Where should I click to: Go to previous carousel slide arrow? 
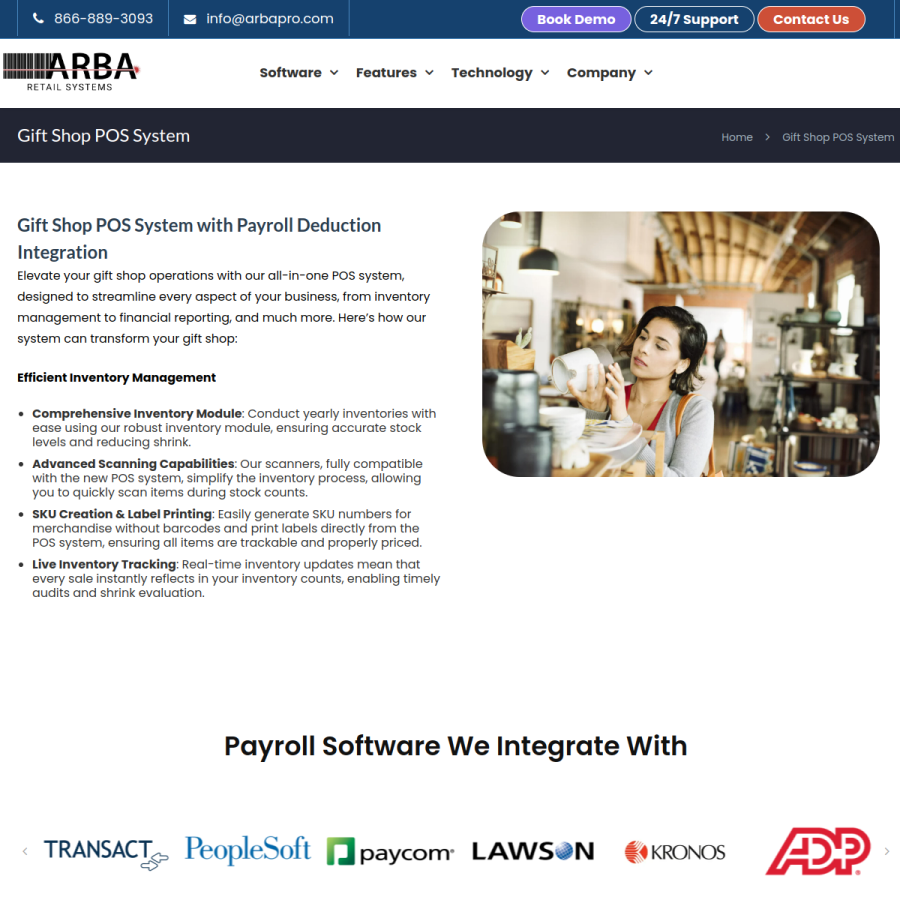pyautogui.click(x=25, y=851)
